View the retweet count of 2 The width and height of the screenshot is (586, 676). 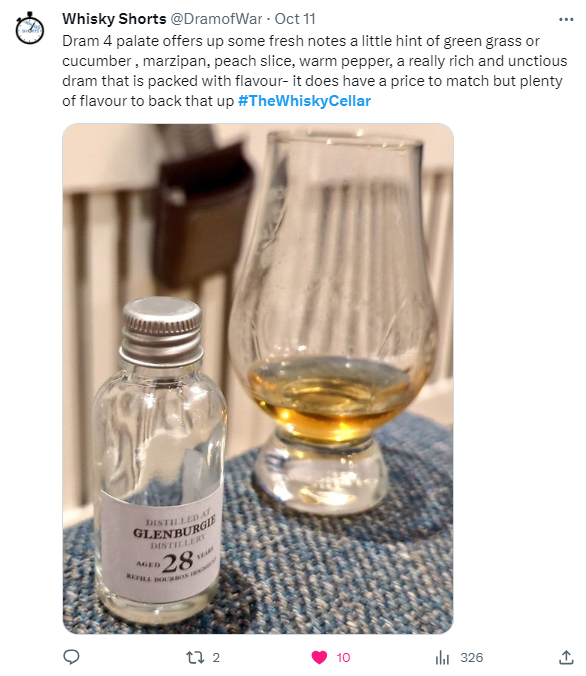(x=216, y=657)
